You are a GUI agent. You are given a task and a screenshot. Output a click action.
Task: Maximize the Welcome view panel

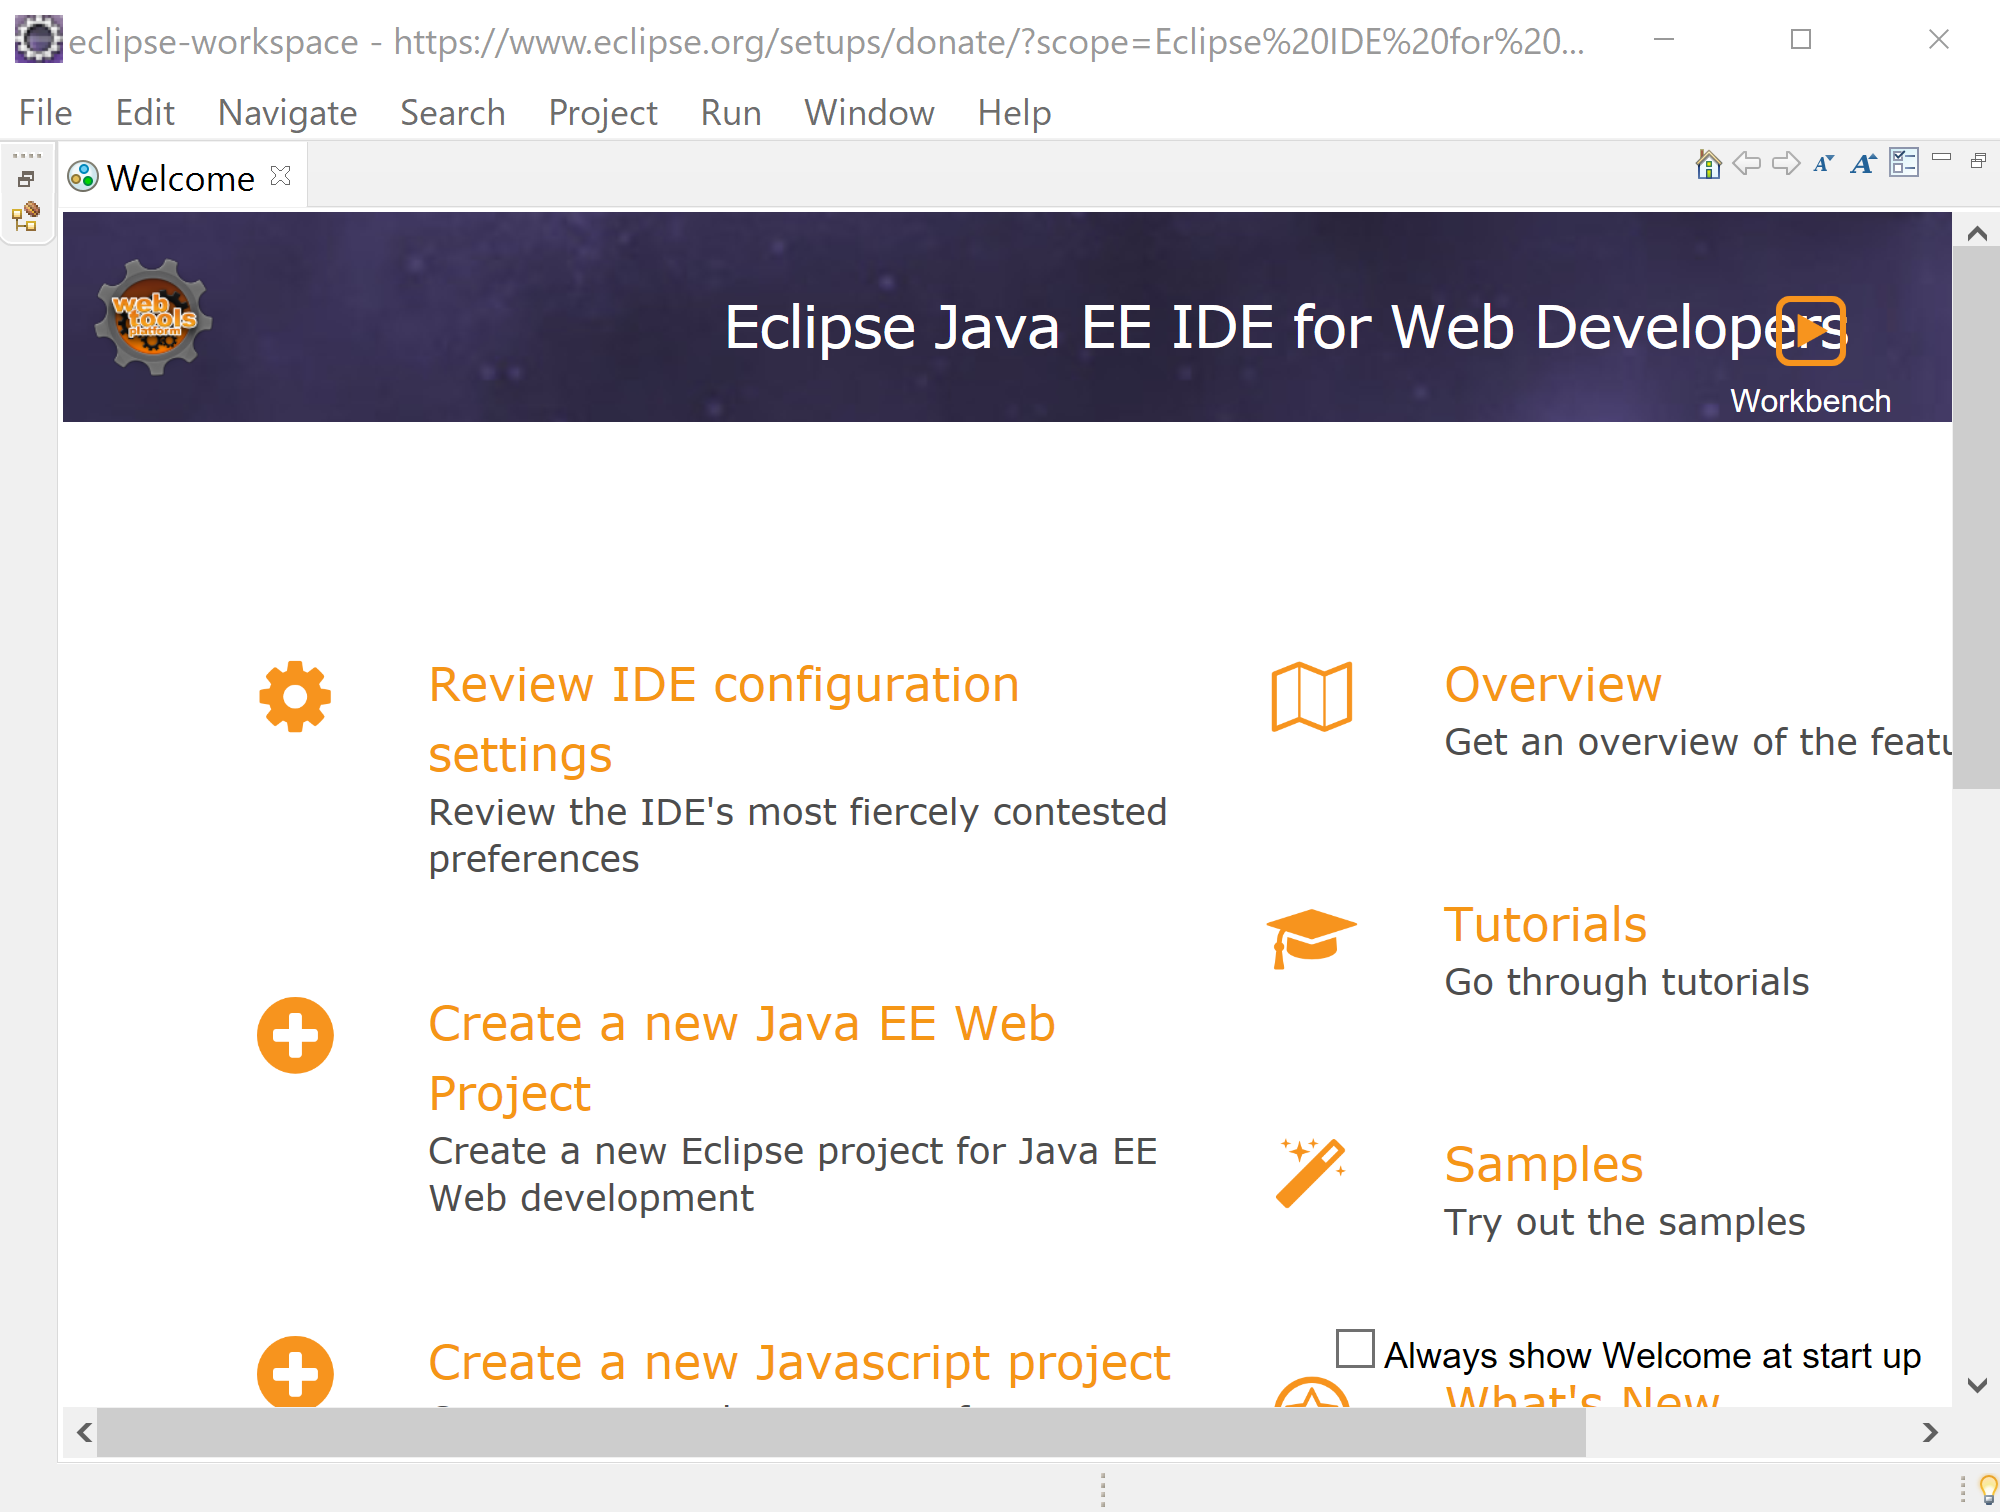point(1978,160)
